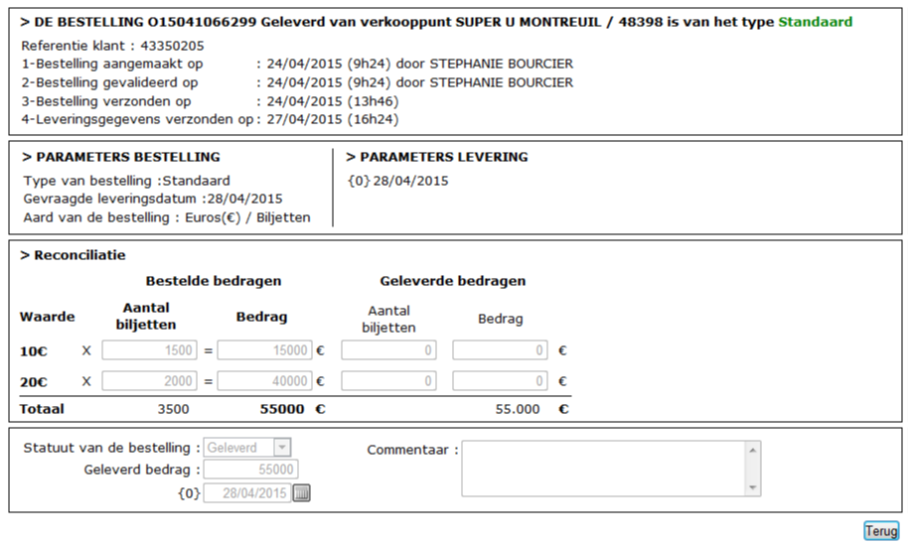This screenshot has height=554, width=914.
Task: Click the 20€ delivered note count field
Action: (x=389, y=381)
